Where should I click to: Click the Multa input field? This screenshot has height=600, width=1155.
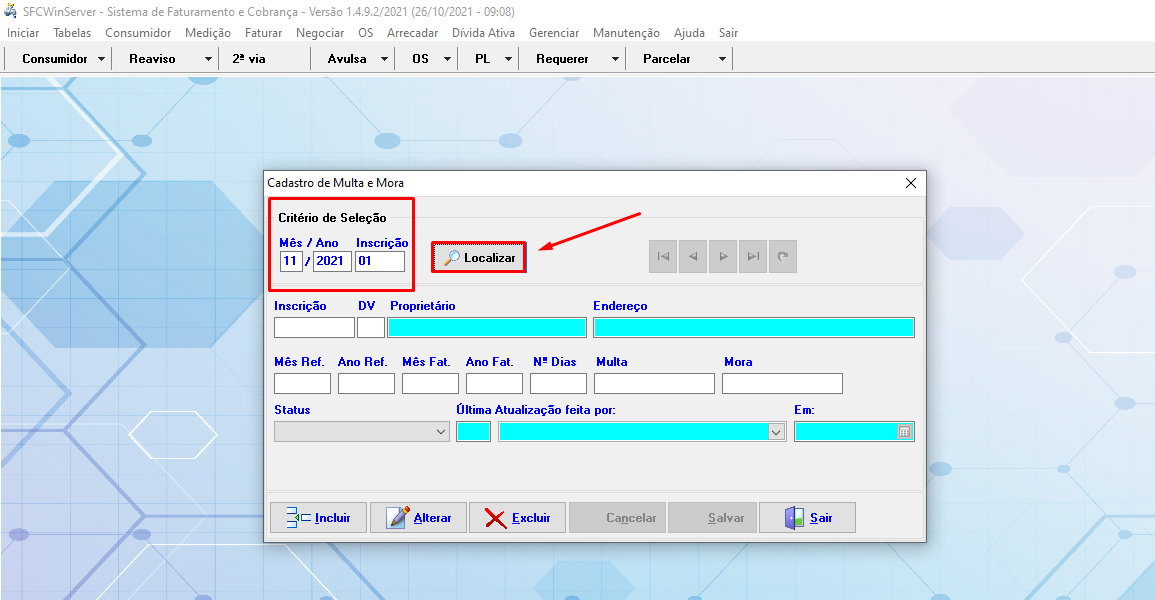click(x=654, y=384)
